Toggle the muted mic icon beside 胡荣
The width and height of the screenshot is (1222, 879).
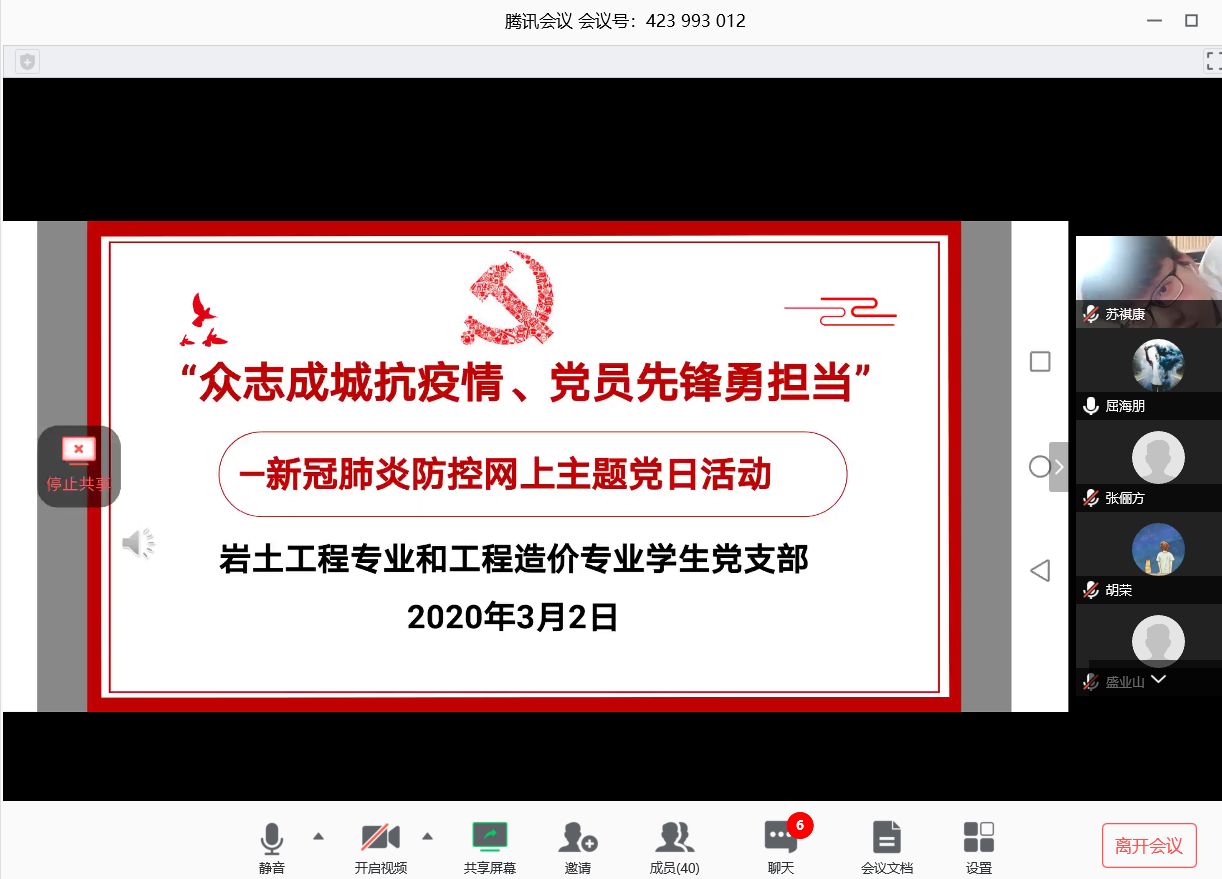coord(1091,590)
